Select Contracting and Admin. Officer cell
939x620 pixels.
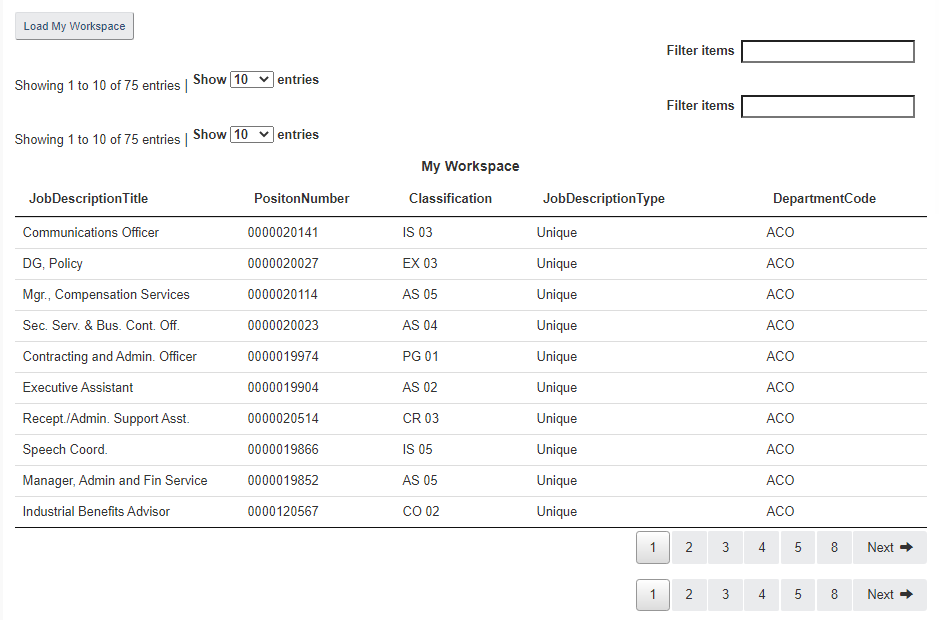click(110, 356)
